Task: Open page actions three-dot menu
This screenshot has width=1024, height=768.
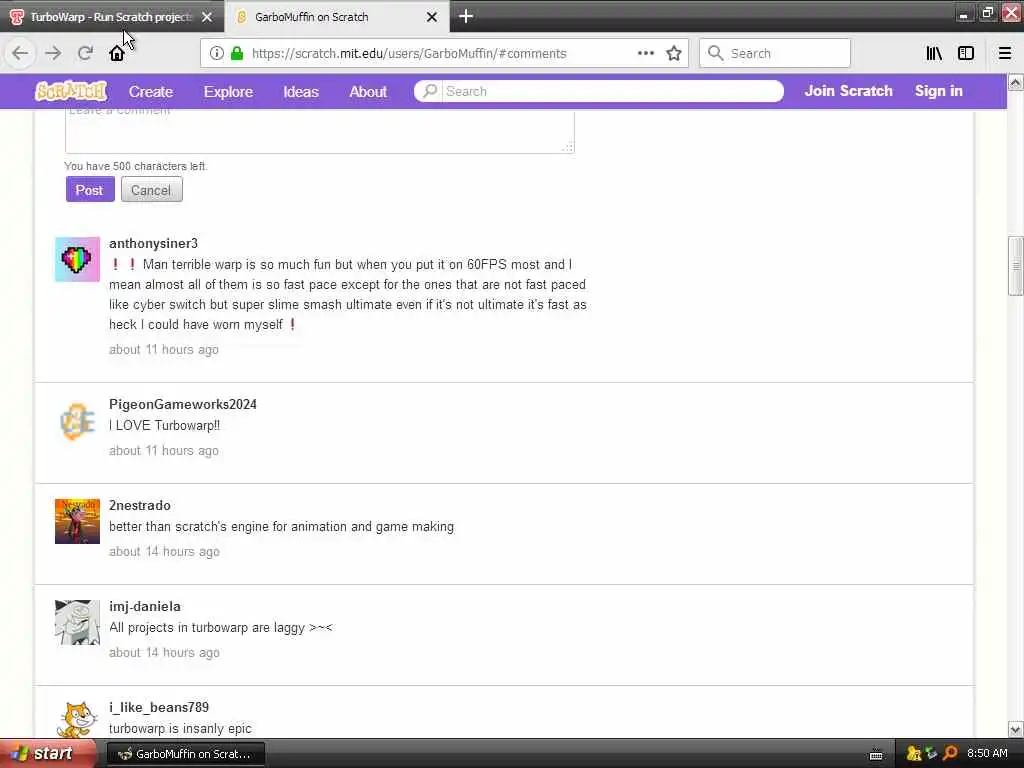Action: [645, 53]
